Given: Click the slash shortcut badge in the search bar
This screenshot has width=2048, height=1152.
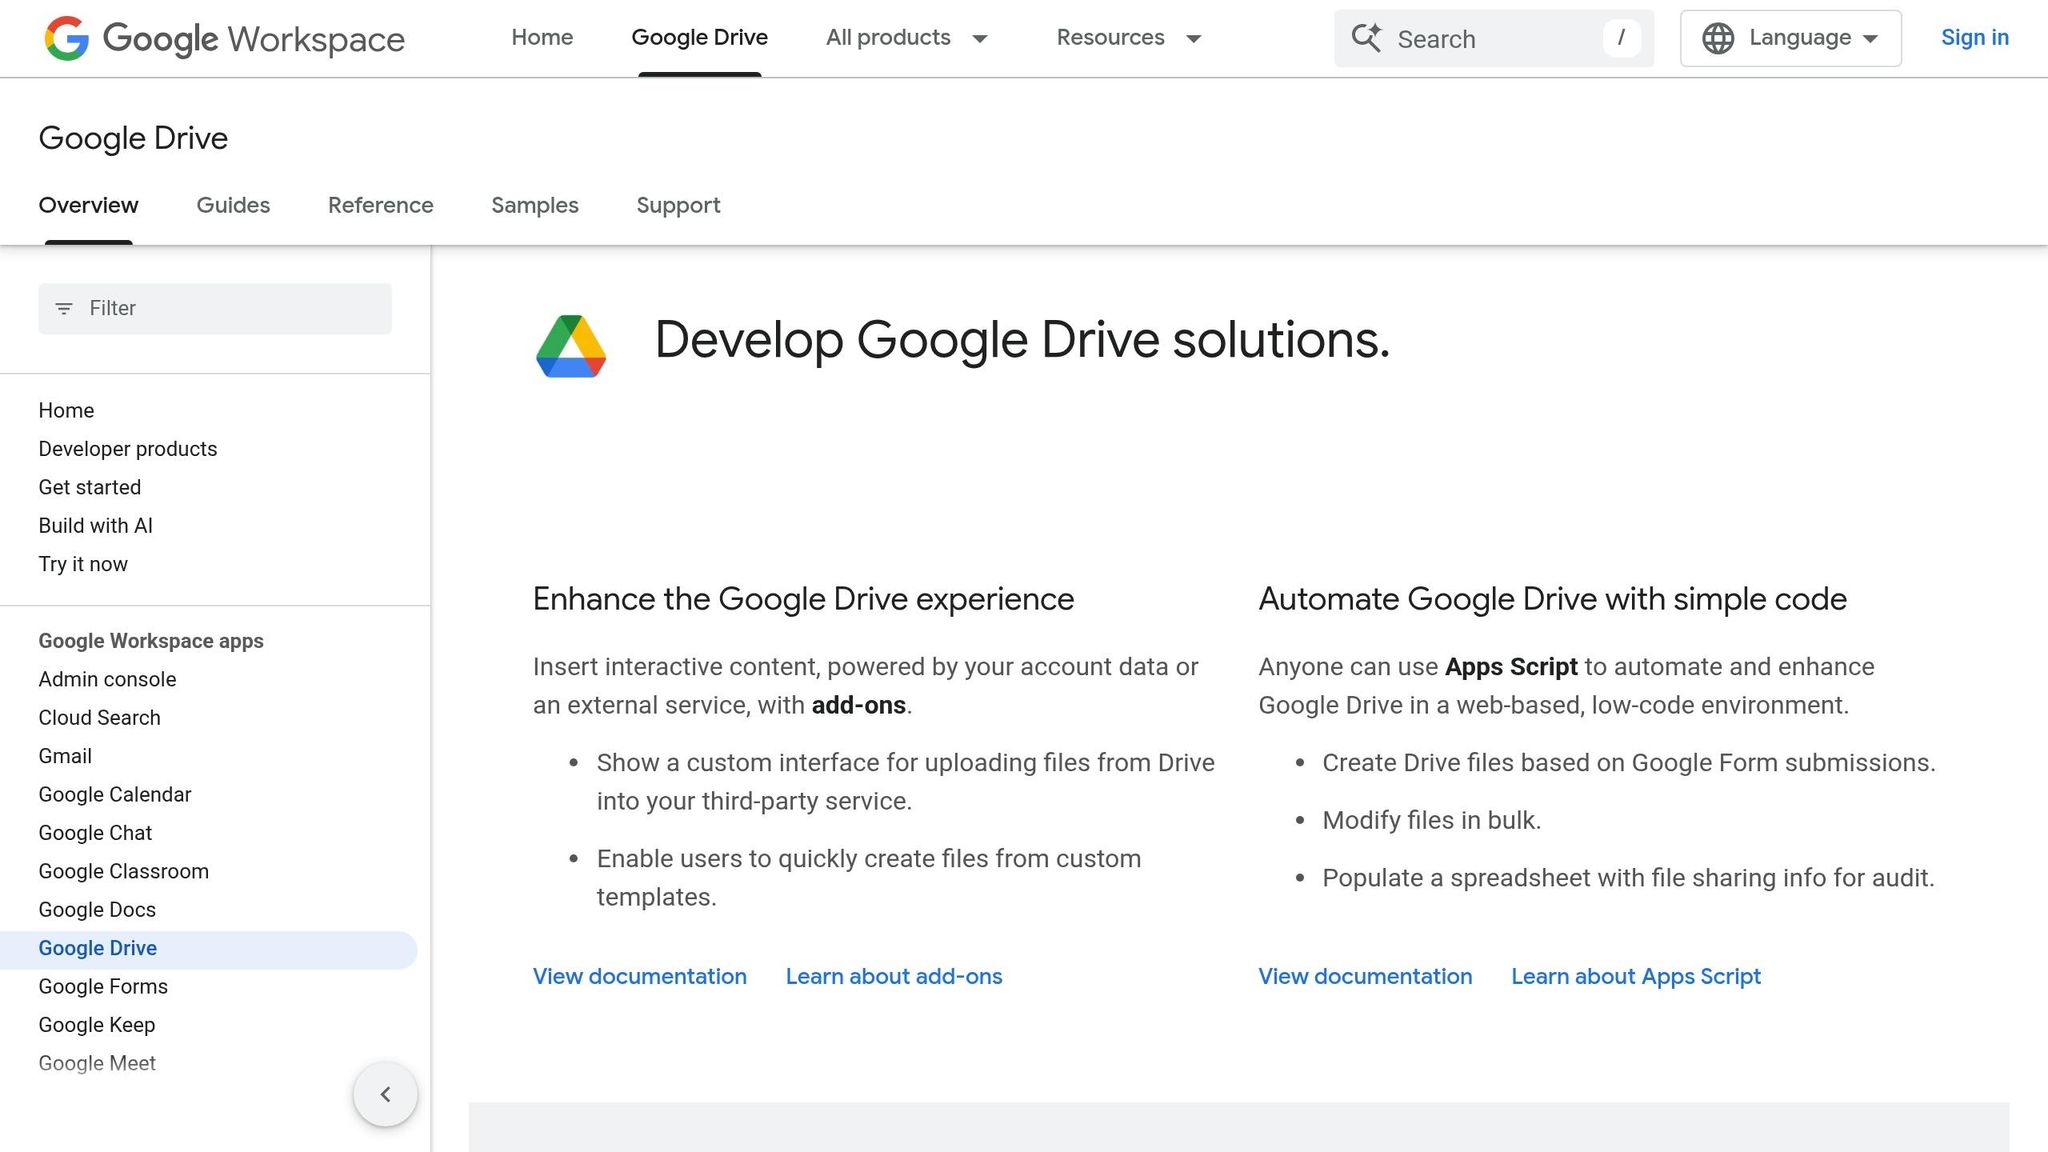Looking at the screenshot, I should click(x=1622, y=38).
